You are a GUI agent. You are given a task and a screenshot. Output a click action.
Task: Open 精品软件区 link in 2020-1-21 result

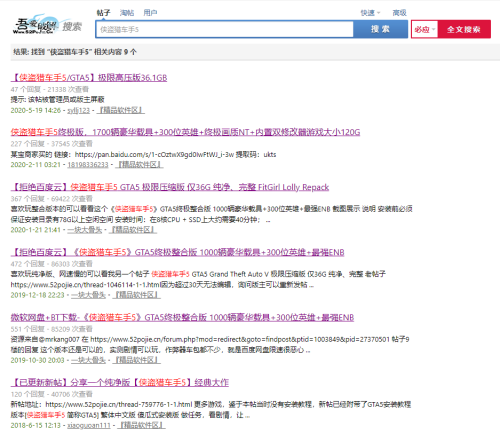(133, 230)
